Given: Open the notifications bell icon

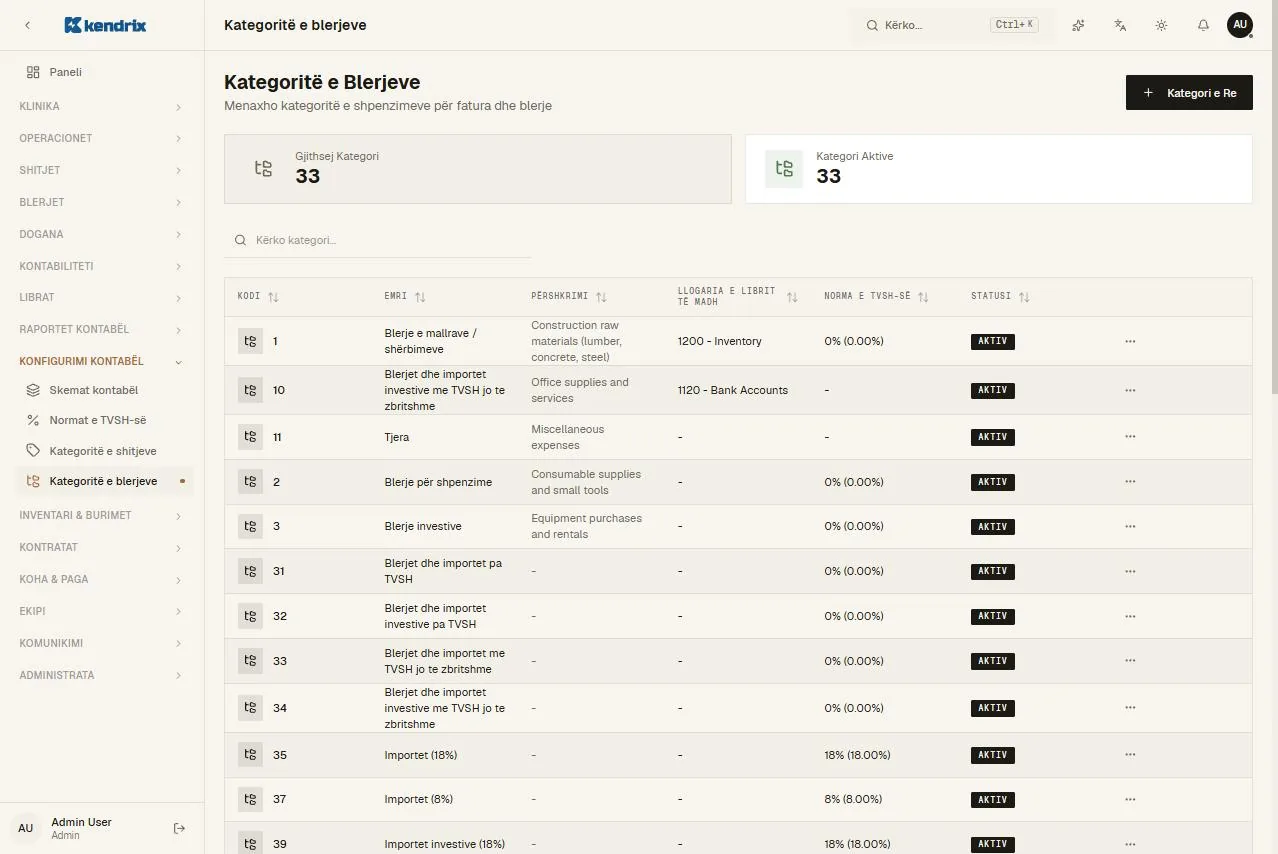Looking at the screenshot, I should point(1203,25).
